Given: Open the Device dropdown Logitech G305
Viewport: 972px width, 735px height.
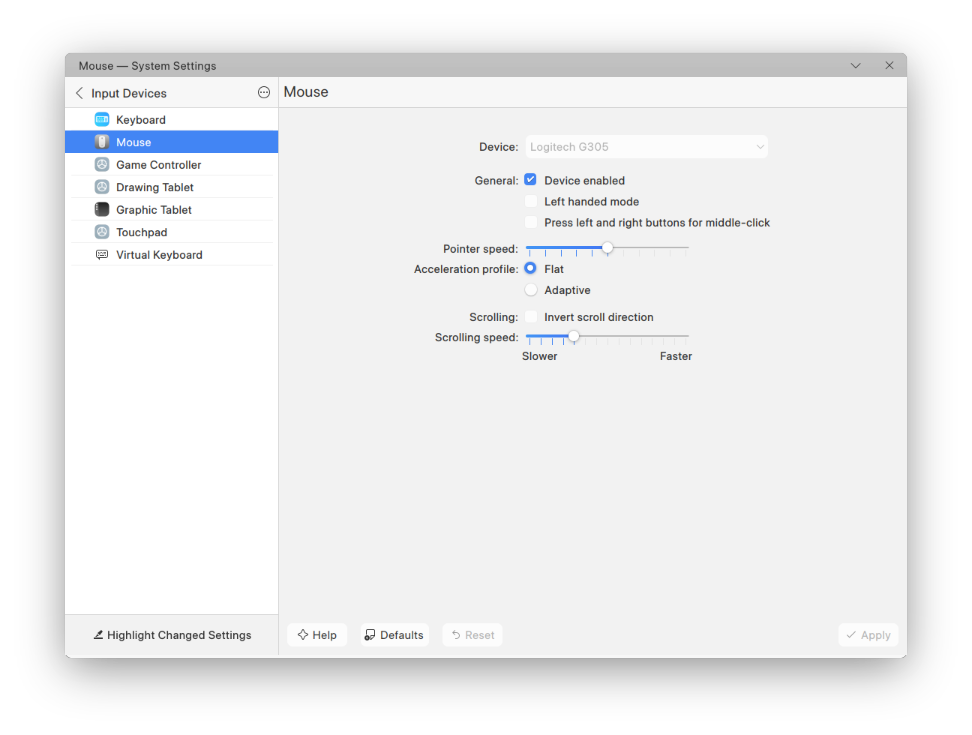Looking at the screenshot, I should [x=647, y=147].
